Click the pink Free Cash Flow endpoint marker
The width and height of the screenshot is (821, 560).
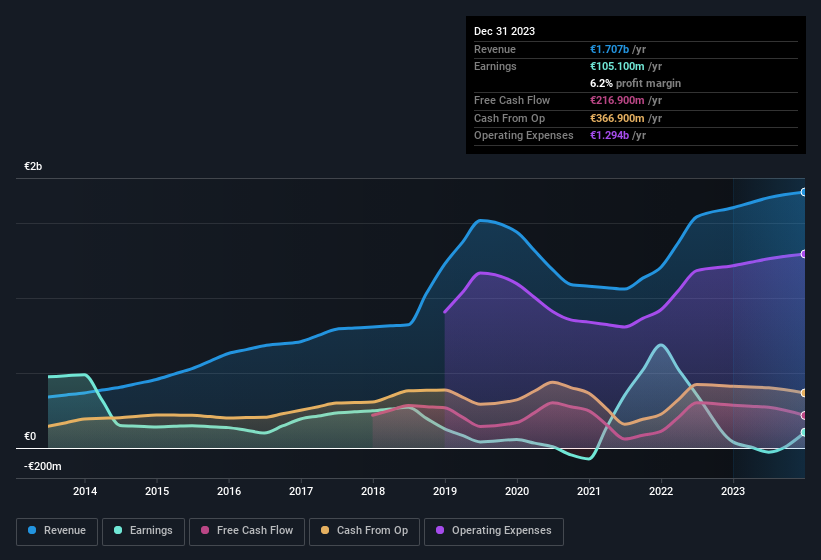tap(804, 415)
